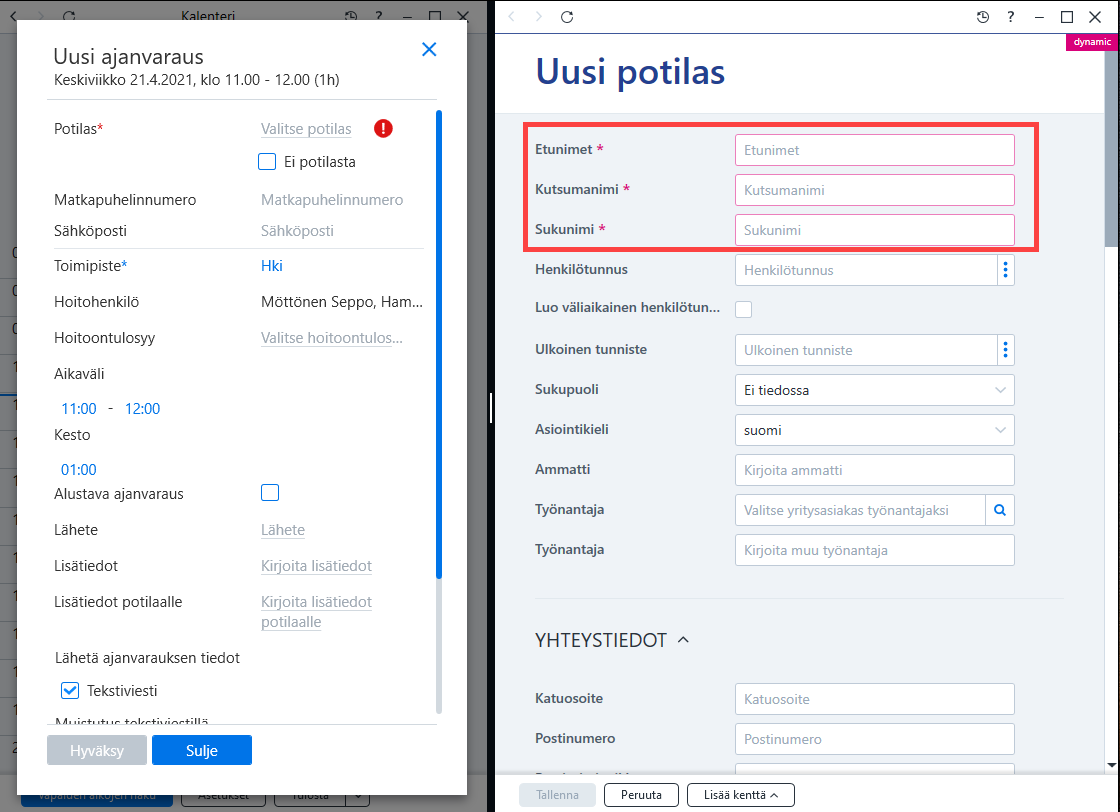The width and height of the screenshot is (1120, 812).
Task: Click Kirjoita lisätiedot potilaalle field
Action: [x=316, y=611]
